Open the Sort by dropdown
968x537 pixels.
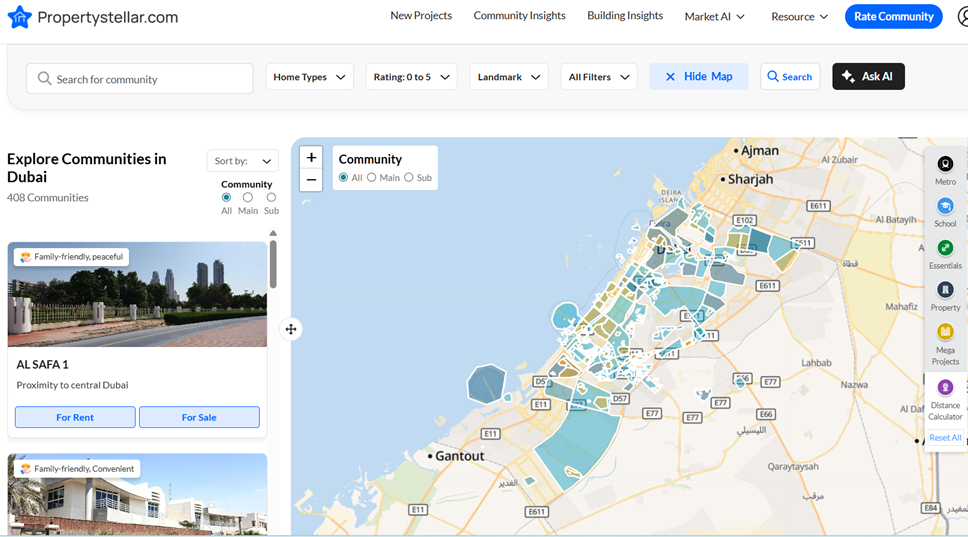(243, 161)
